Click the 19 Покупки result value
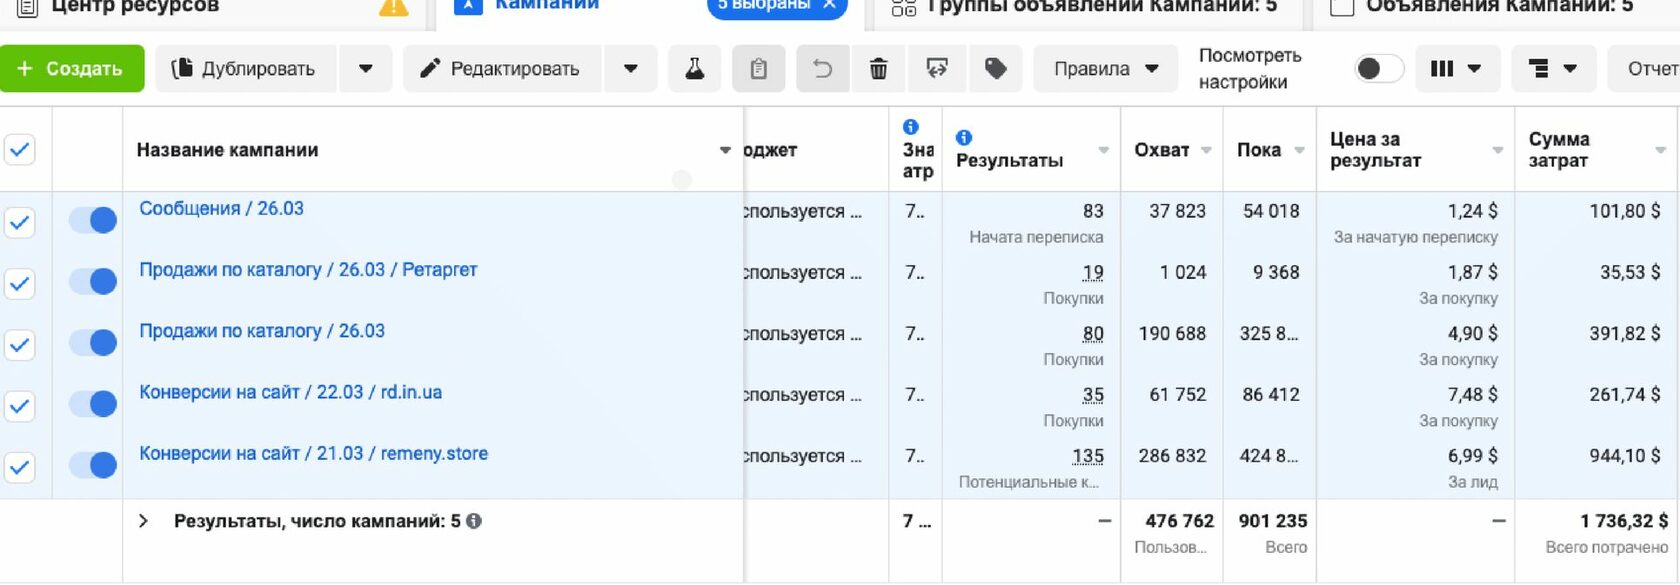Viewport: 1680px width, 585px height. click(1093, 272)
